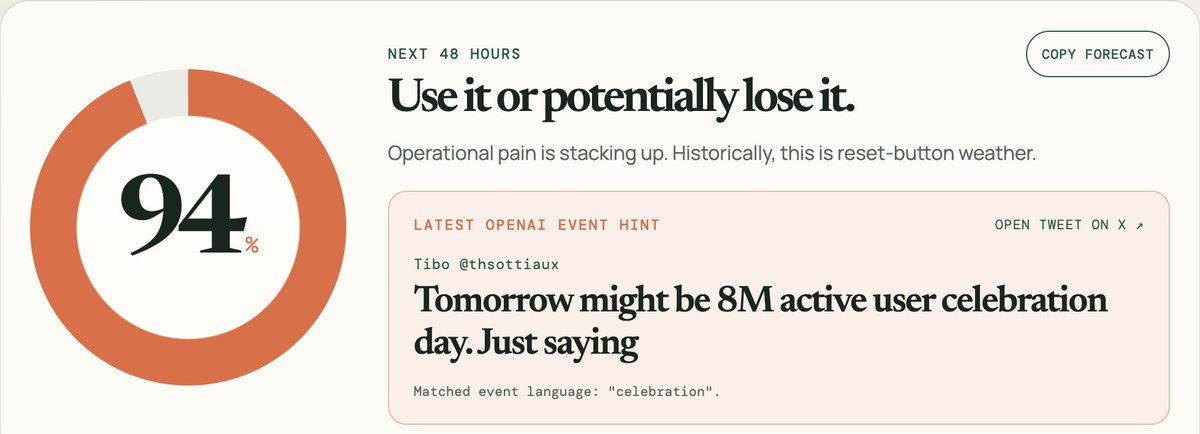Select the grey unfilled segment of the ring
Viewport: 1200px width, 434px height.
click(x=160, y=97)
